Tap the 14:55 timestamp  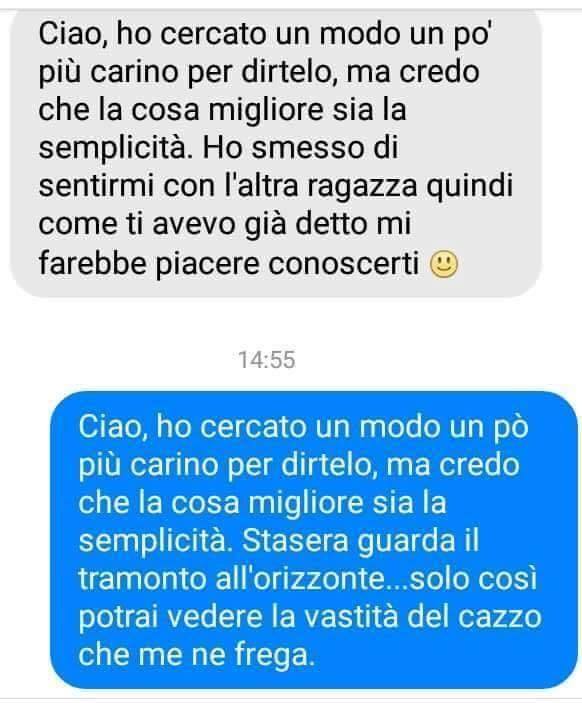pos(267,360)
